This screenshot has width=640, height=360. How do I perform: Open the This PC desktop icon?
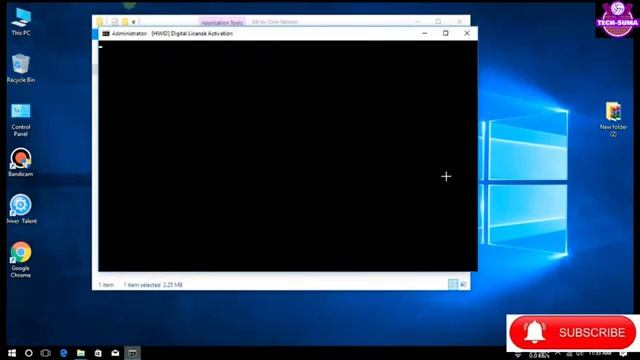[21, 21]
